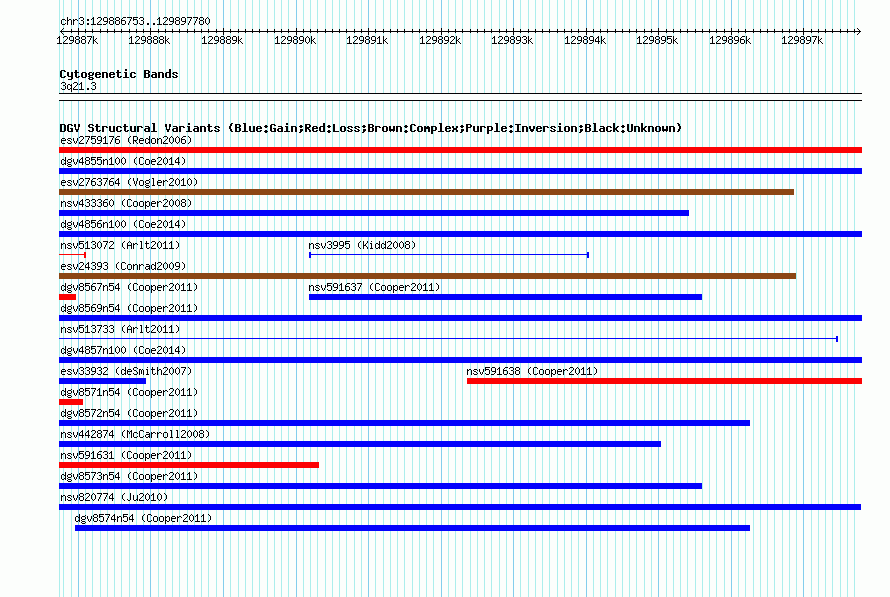
Task: Select the short red nsv513072 variant line
Action: coord(73,255)
